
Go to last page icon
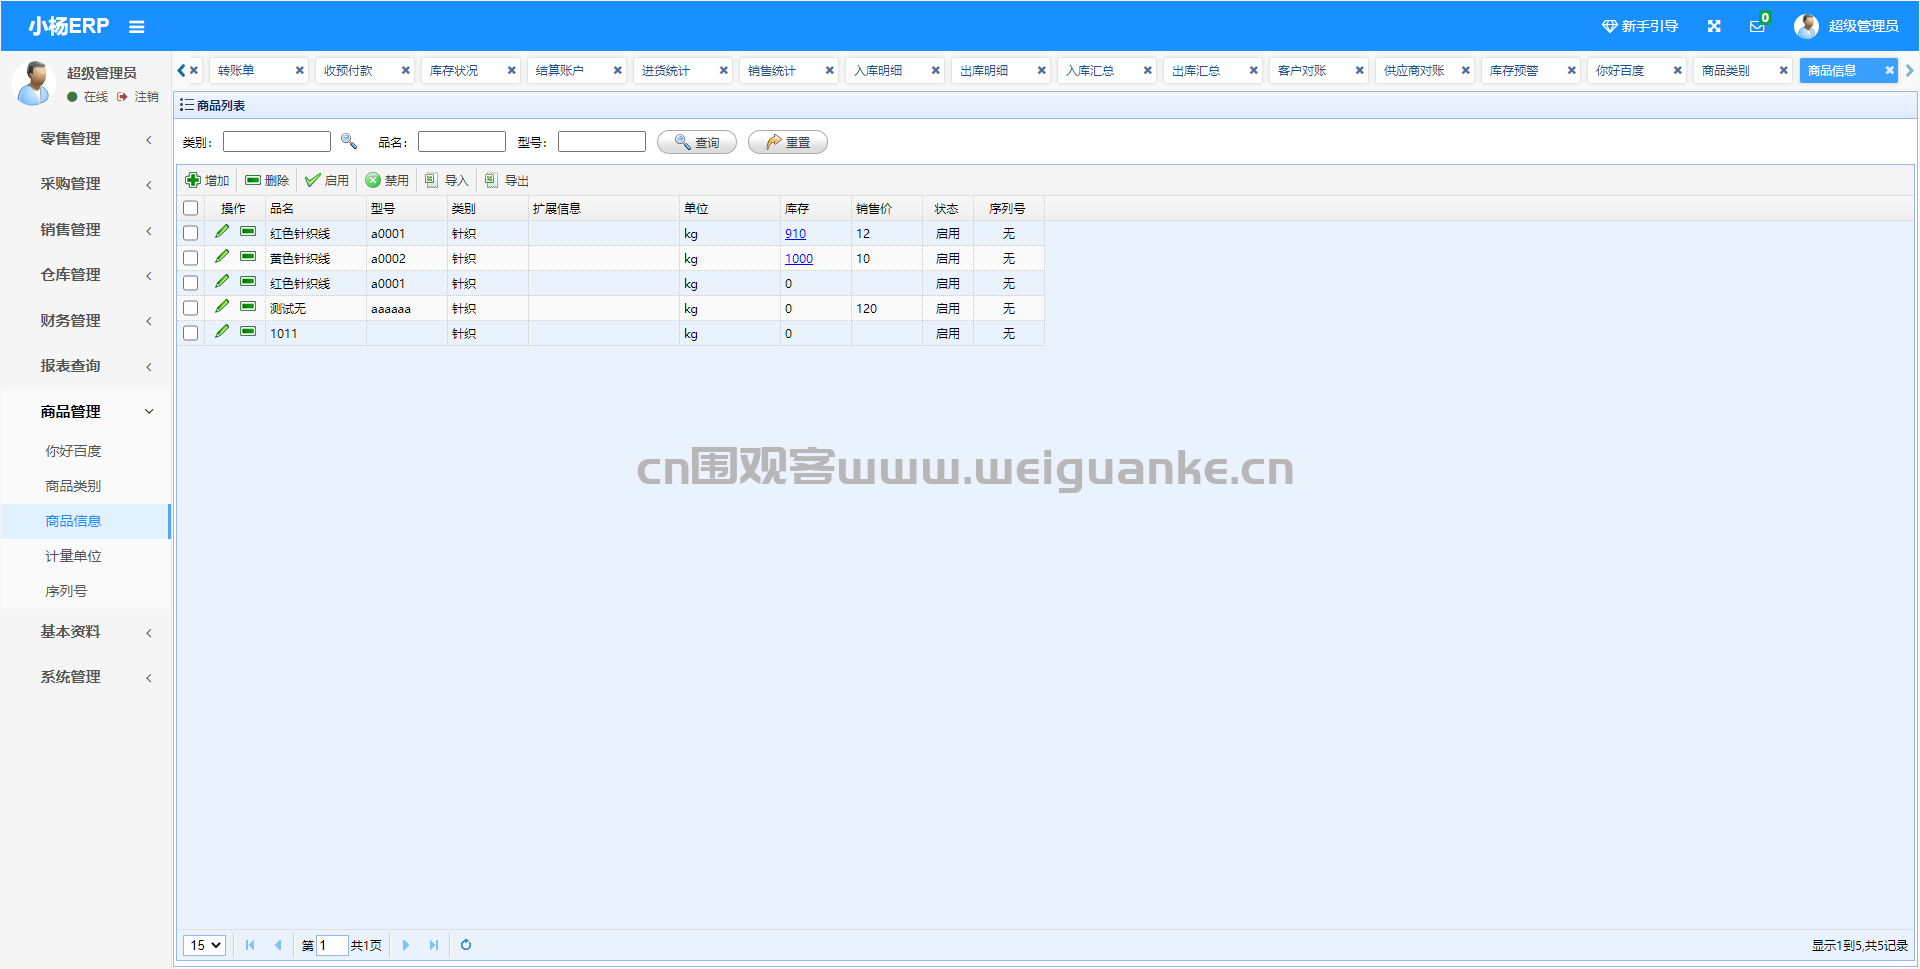click(x=434, y=945)
